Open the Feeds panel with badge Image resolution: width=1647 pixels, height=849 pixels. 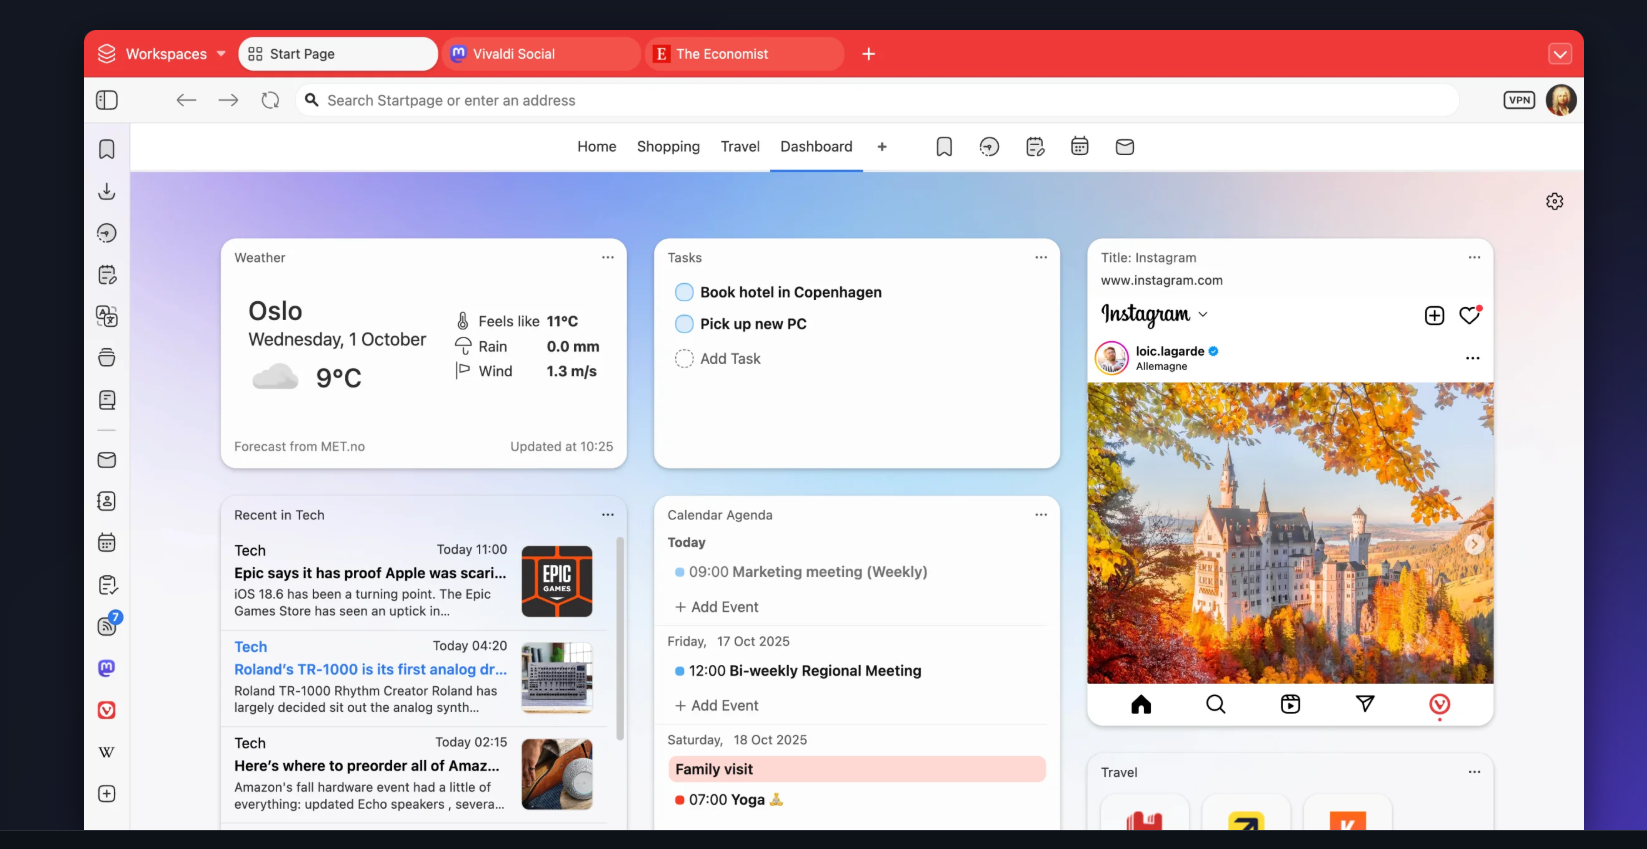[108, 625]
